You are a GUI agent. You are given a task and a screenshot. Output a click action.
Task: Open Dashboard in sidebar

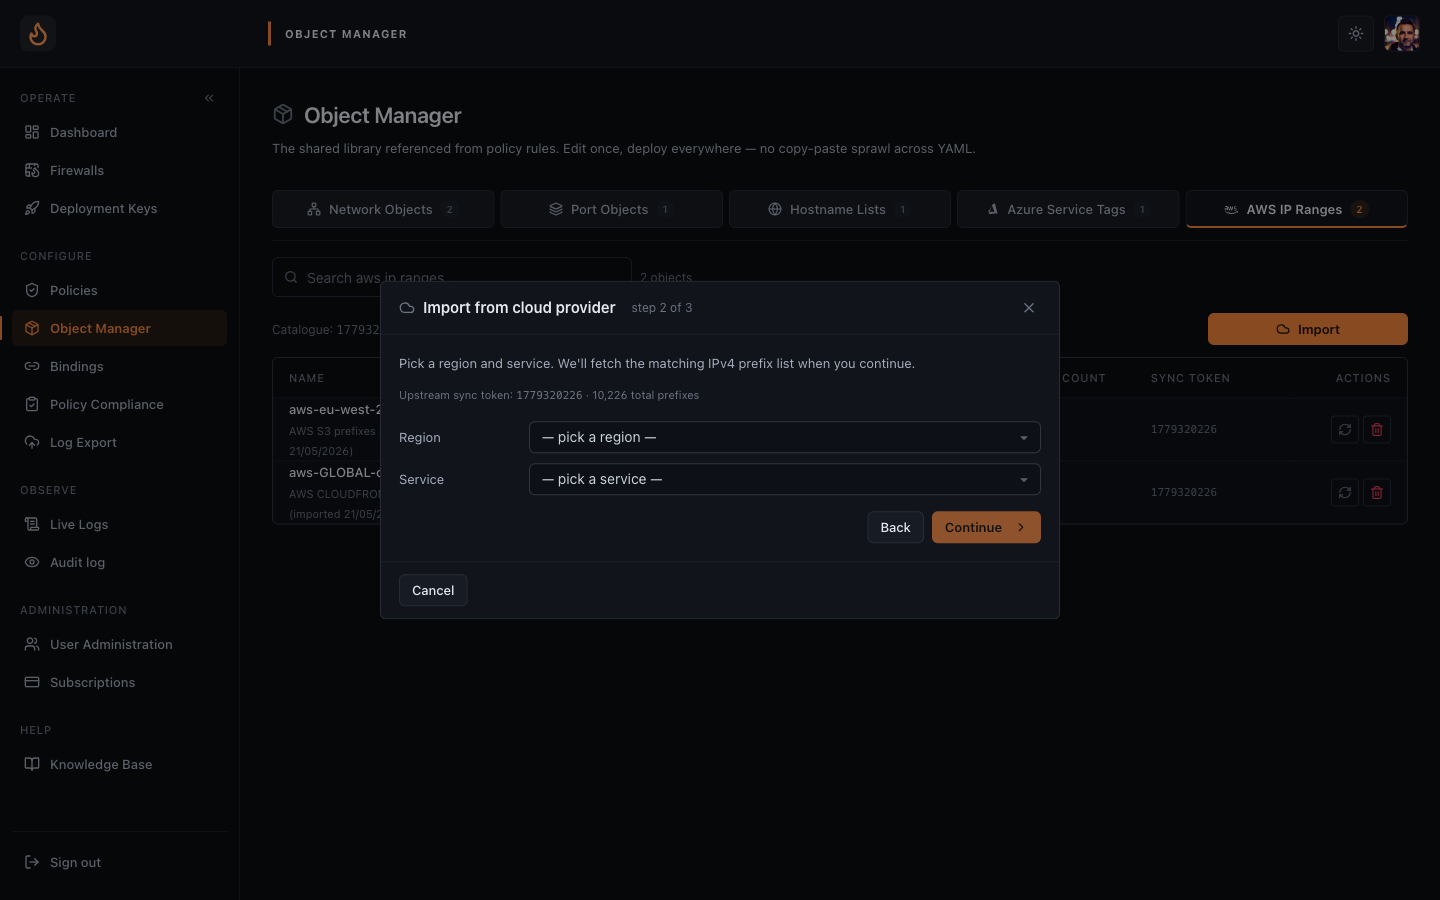click(x=120, y=132)
